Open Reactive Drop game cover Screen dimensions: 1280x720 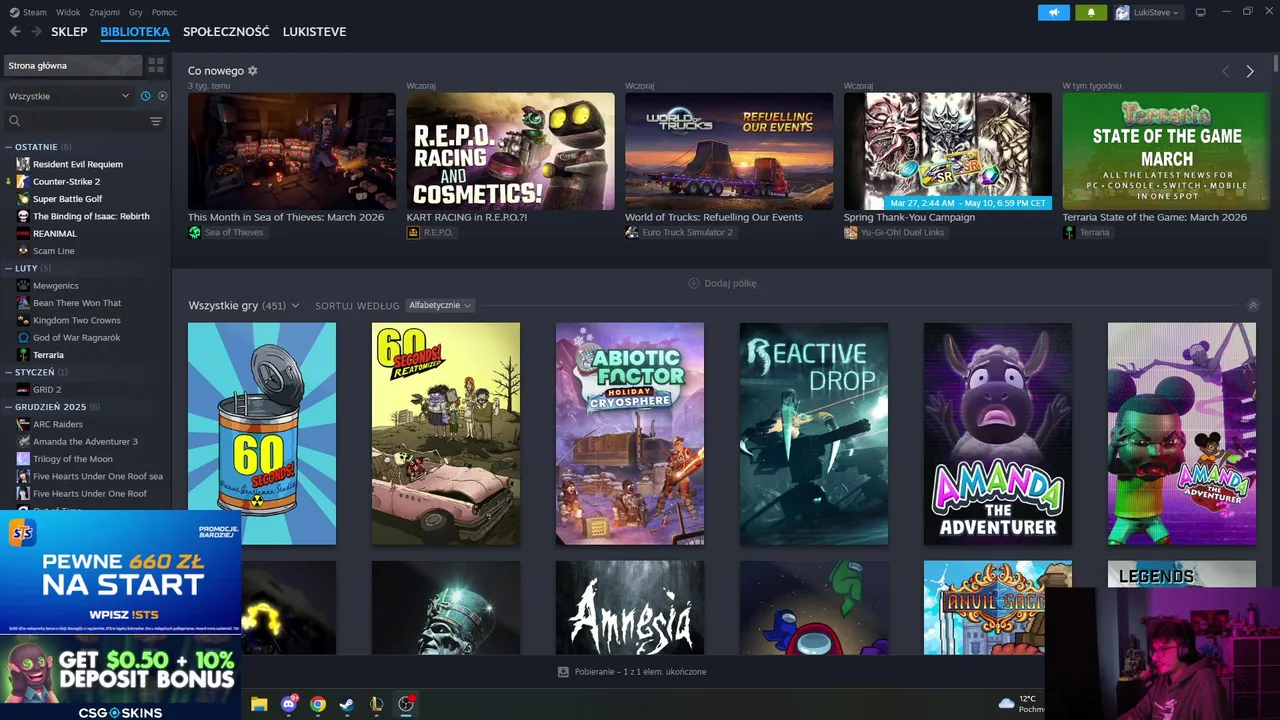tap(814, 433)
